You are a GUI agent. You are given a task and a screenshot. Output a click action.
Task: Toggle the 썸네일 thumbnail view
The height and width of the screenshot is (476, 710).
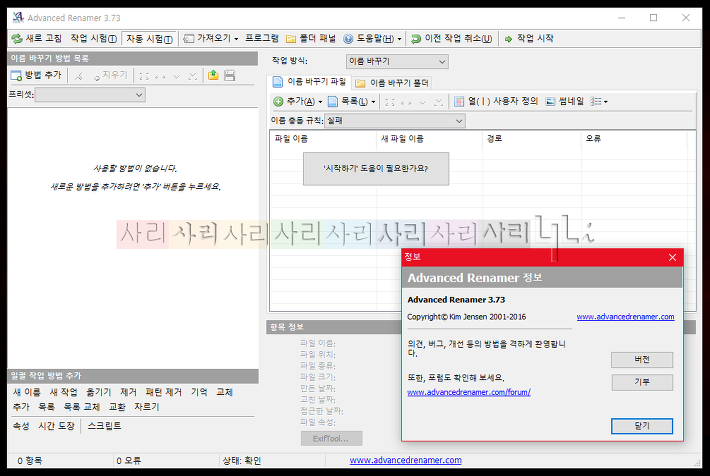click(564, 101)
